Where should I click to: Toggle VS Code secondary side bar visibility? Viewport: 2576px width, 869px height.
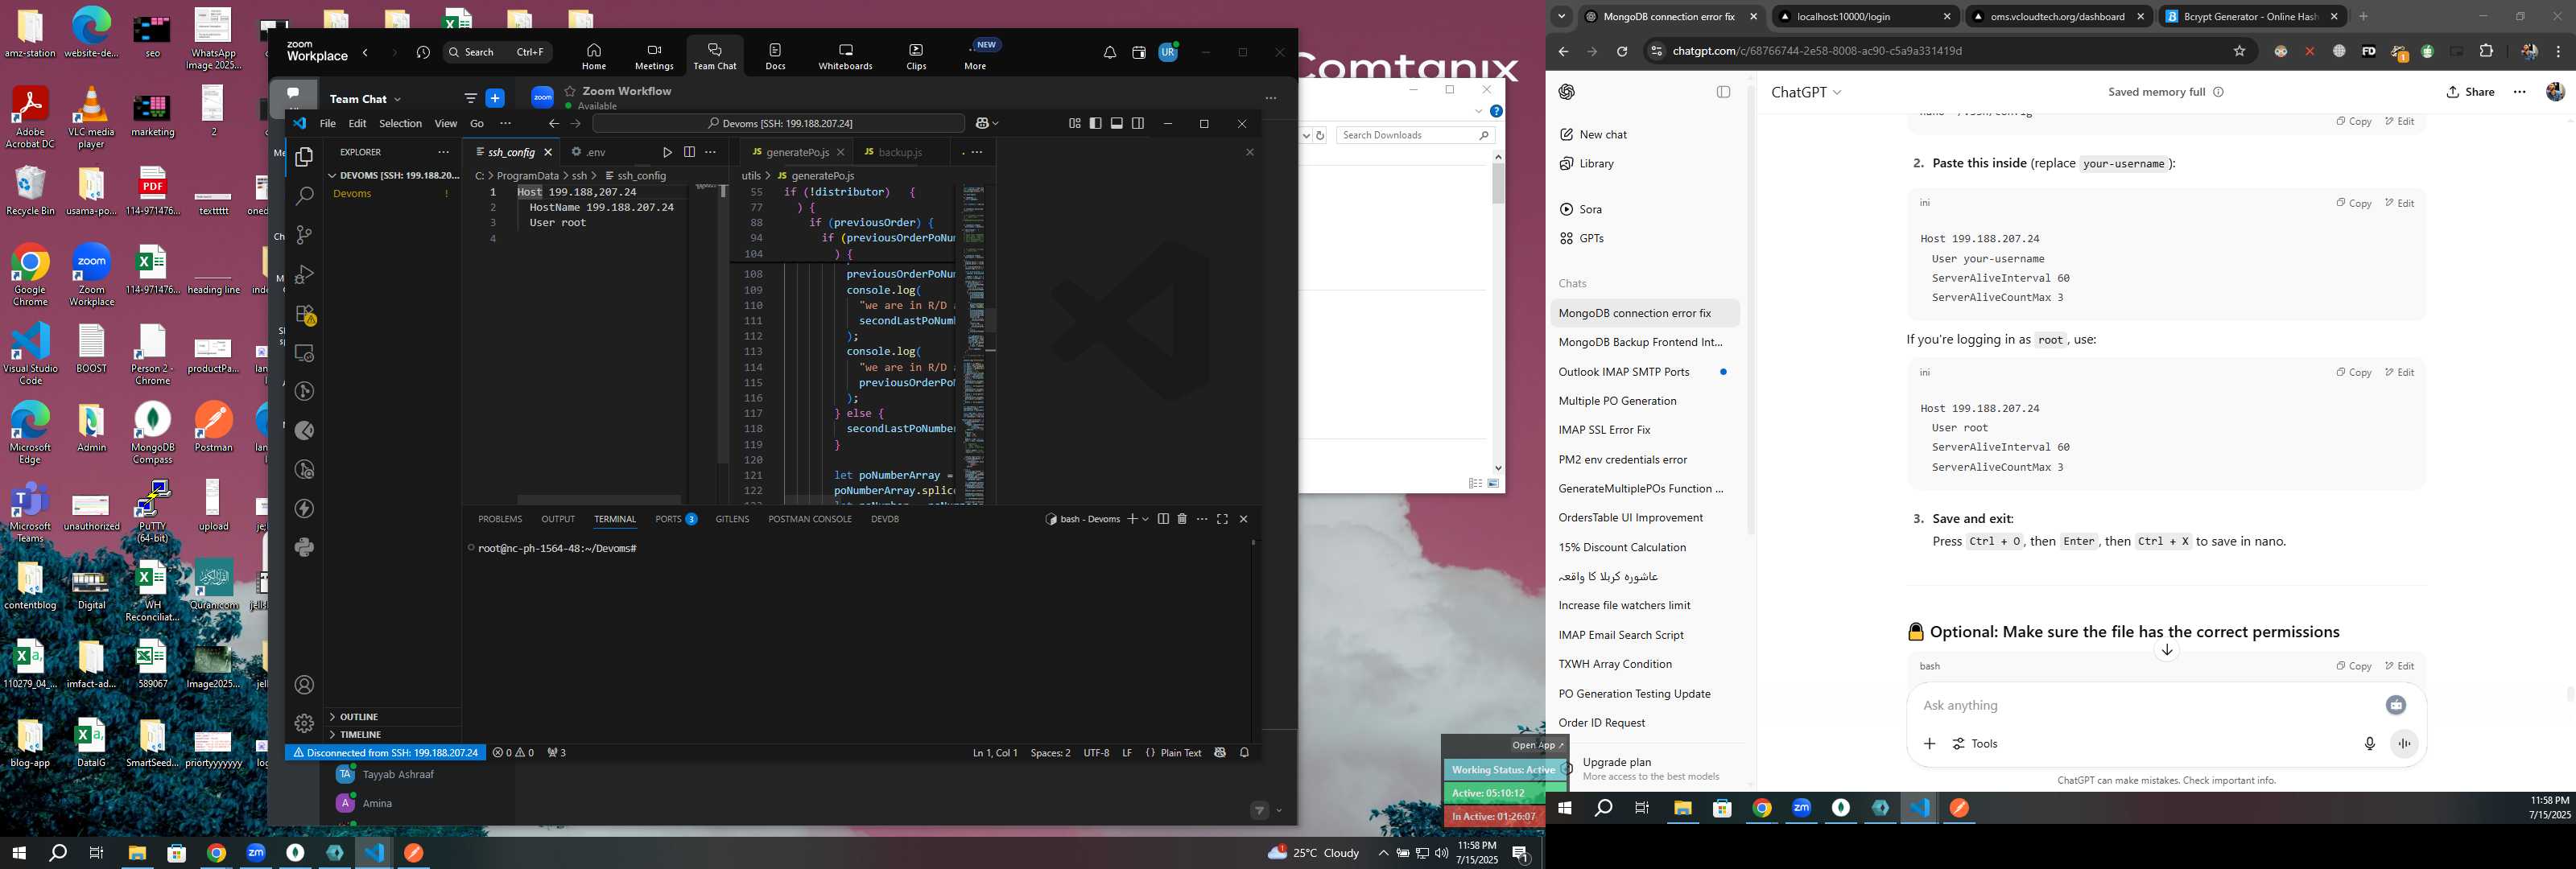point(1138,123)
